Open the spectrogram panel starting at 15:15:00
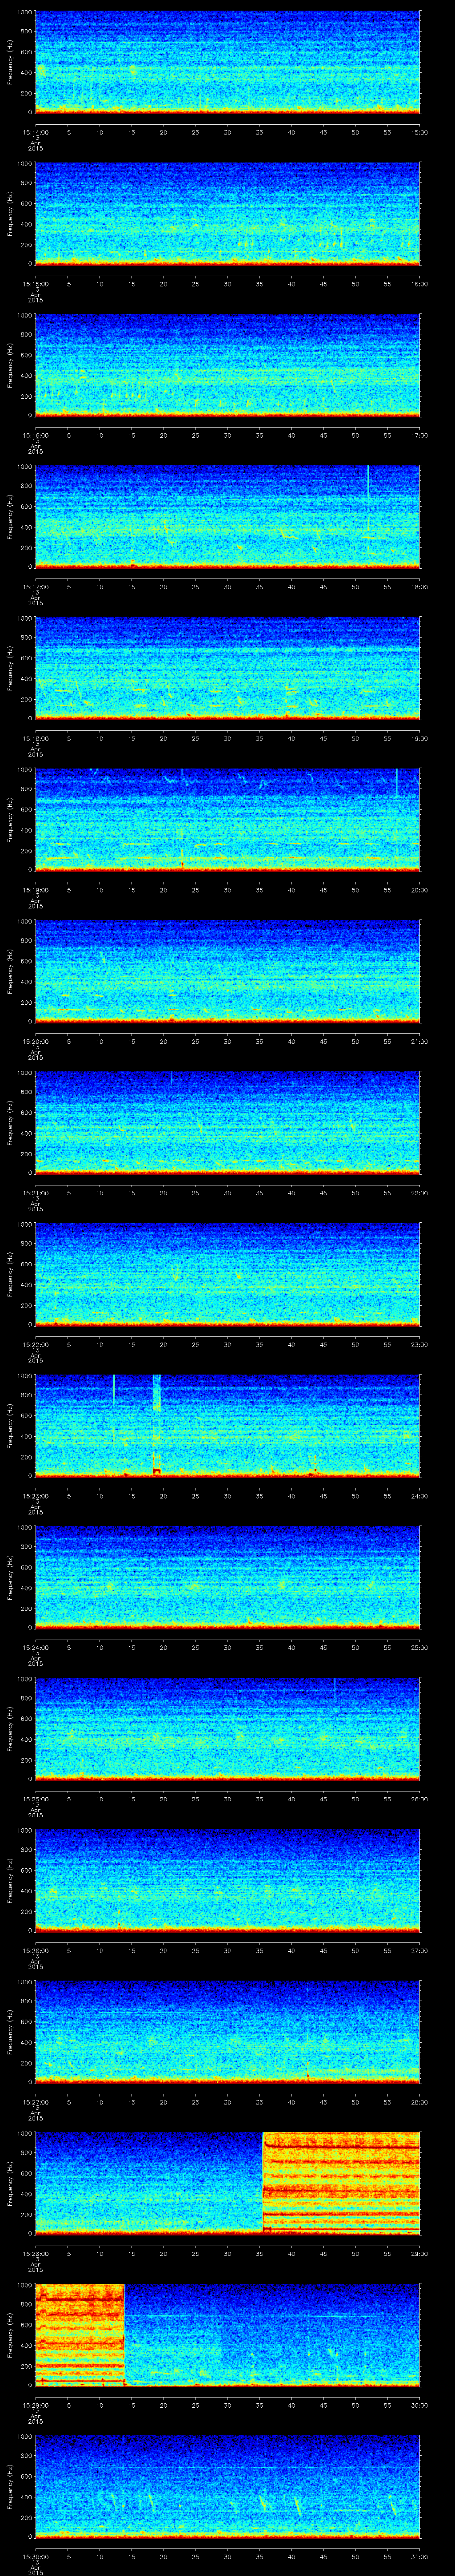Viewport: 455px width, 2576px height. click(x=228, y=213)
